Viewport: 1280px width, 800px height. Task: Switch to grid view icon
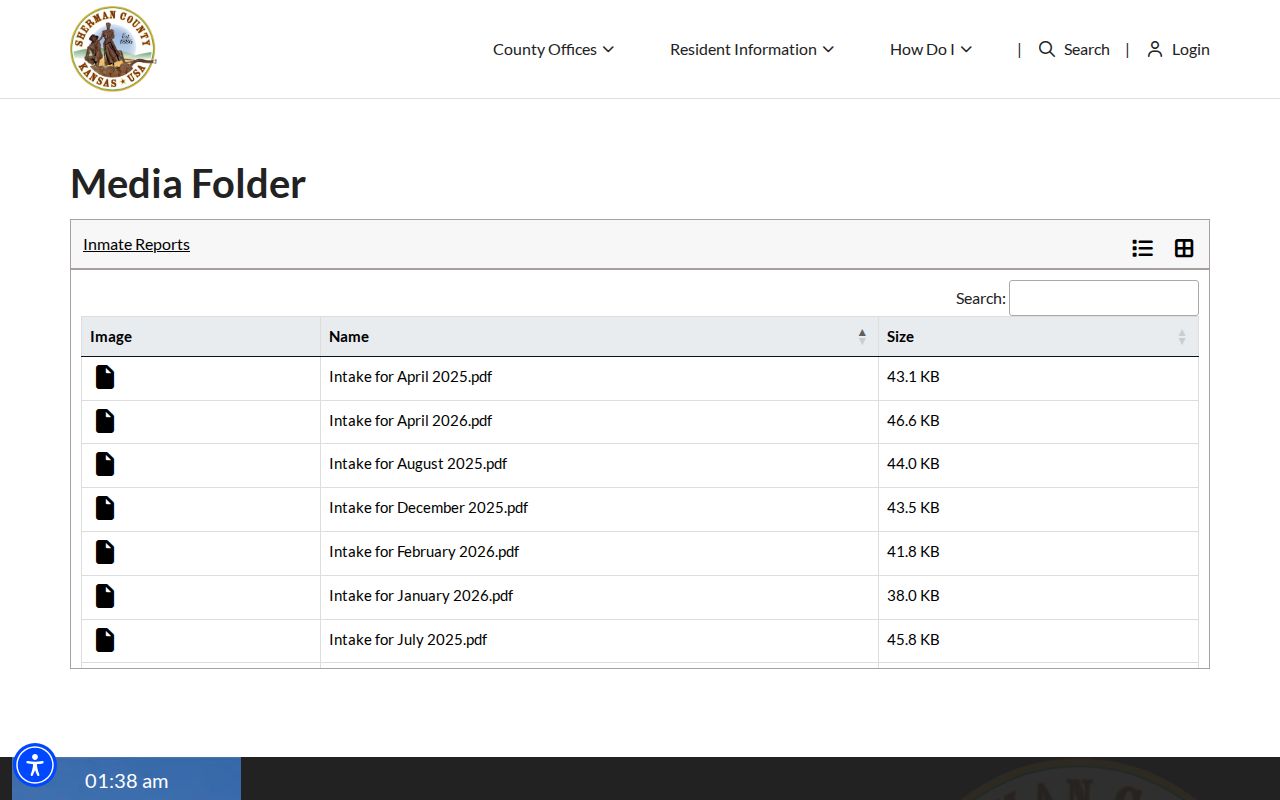tap(1184, 248)
